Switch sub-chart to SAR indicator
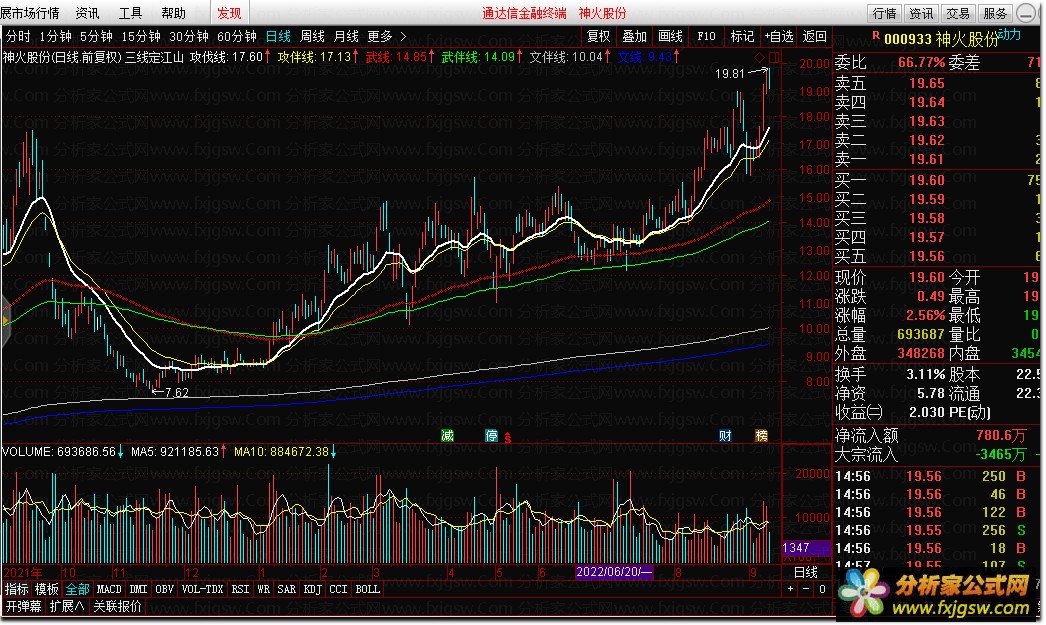The width and height of the screenshot is (1046, 625). point(286,589)
